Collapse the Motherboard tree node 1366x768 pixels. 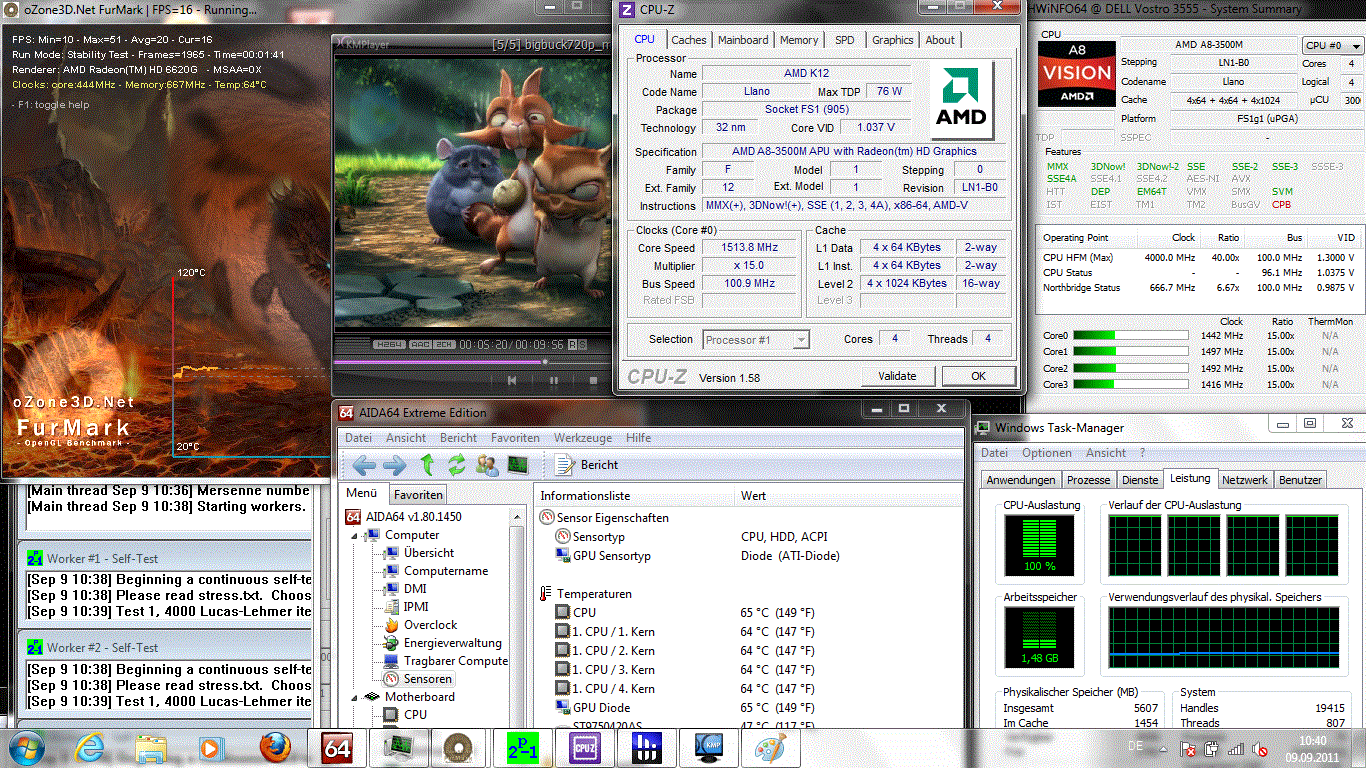click(354, 697)
